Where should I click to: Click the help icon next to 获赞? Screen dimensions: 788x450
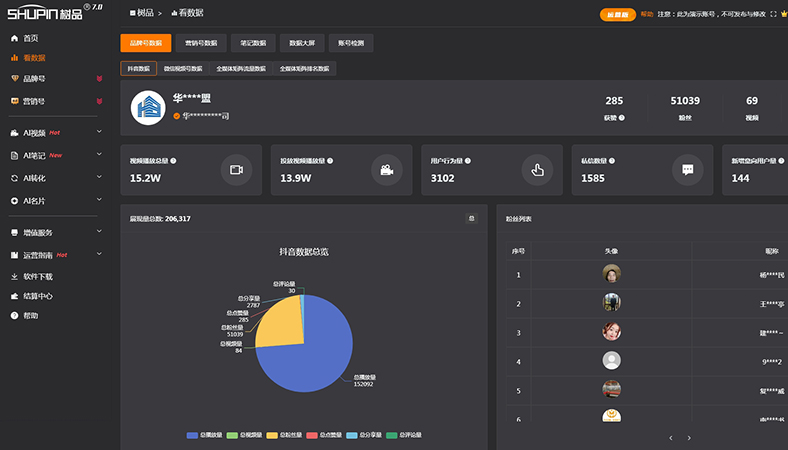(621, 117)
